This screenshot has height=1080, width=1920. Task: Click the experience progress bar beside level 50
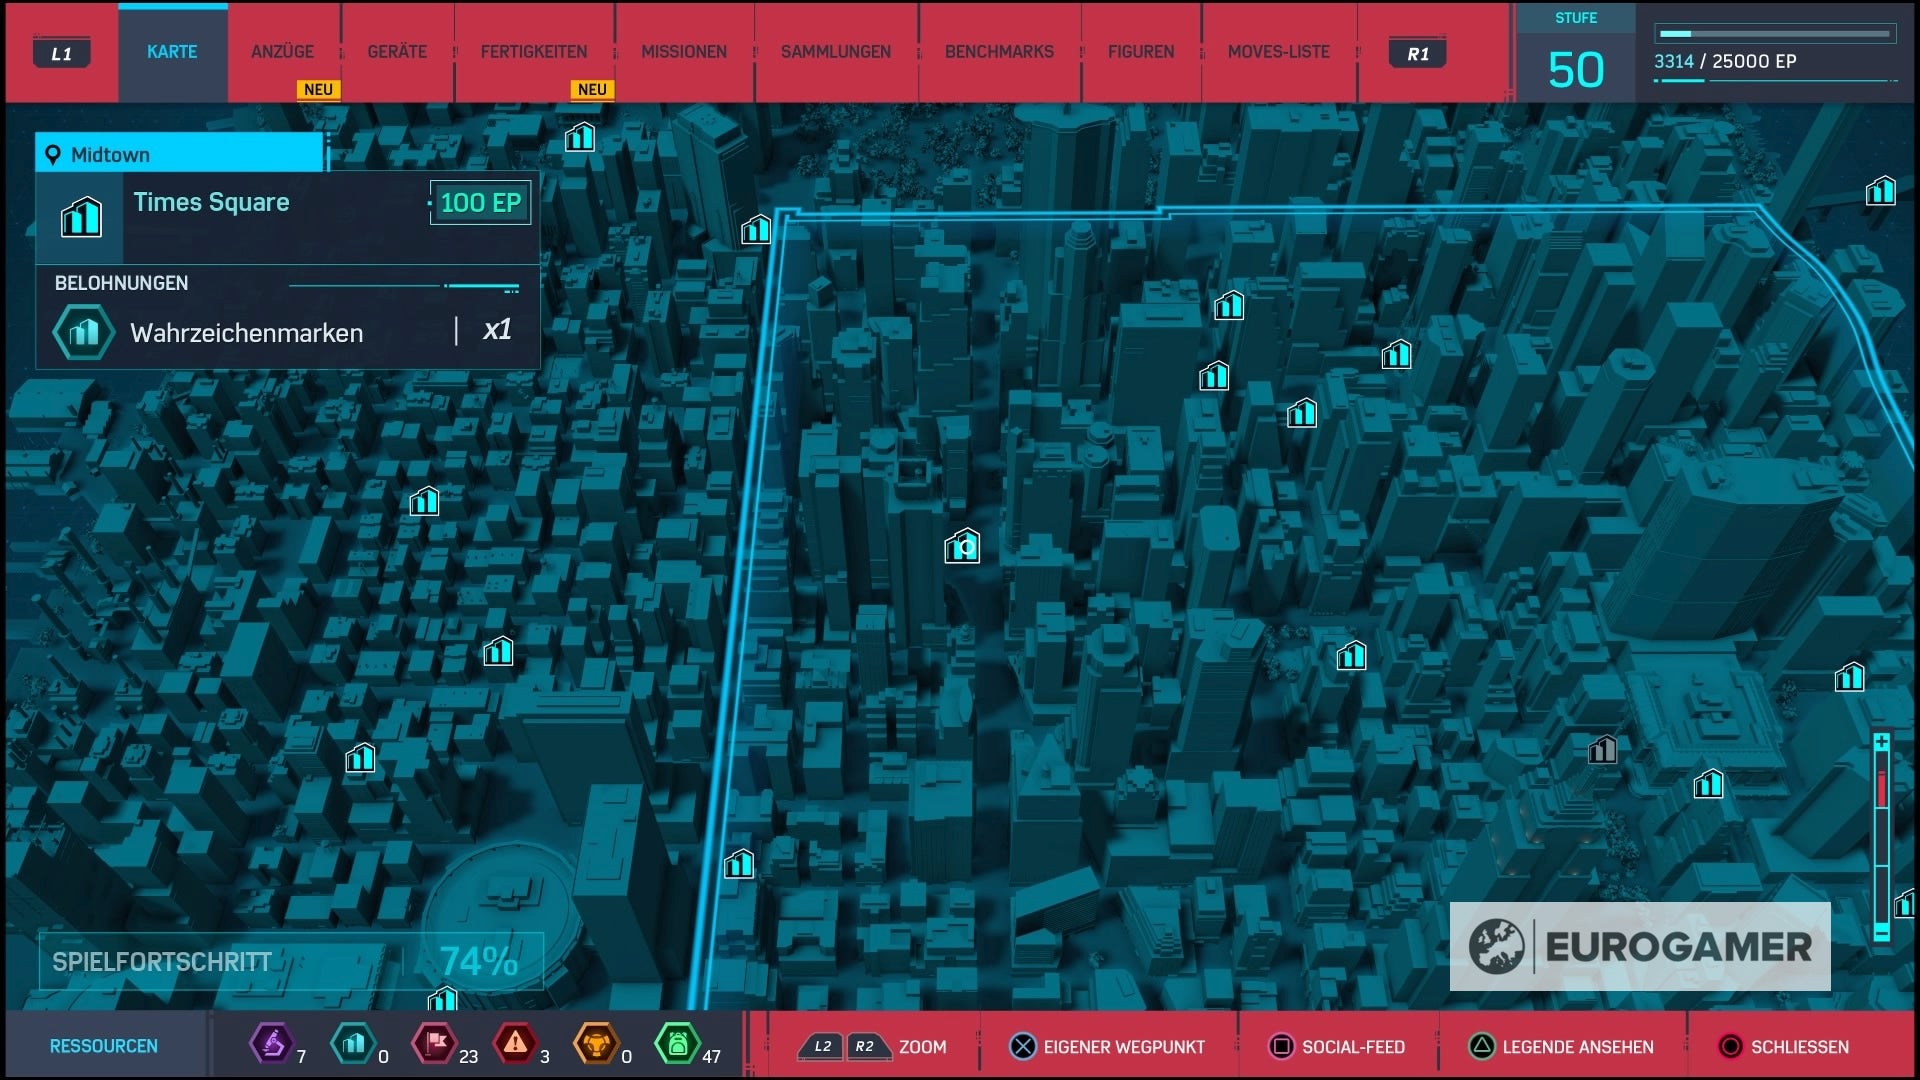tap(1776, 34)
